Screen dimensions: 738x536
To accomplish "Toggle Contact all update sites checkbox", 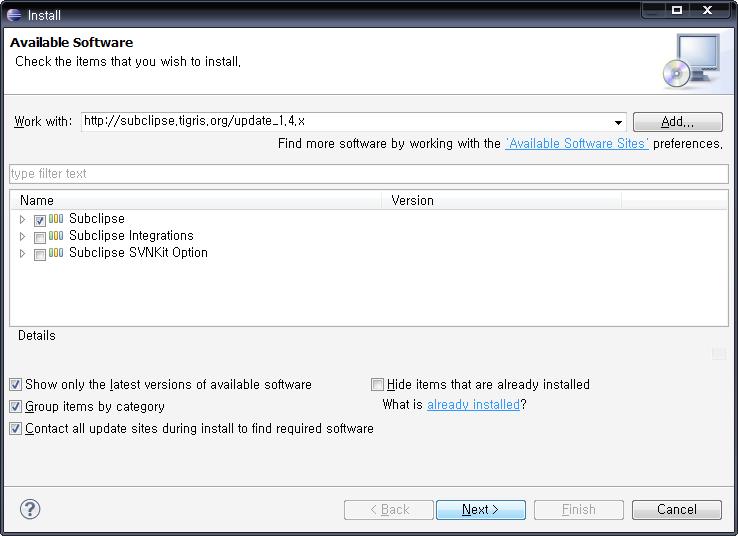I will point(16,428).
